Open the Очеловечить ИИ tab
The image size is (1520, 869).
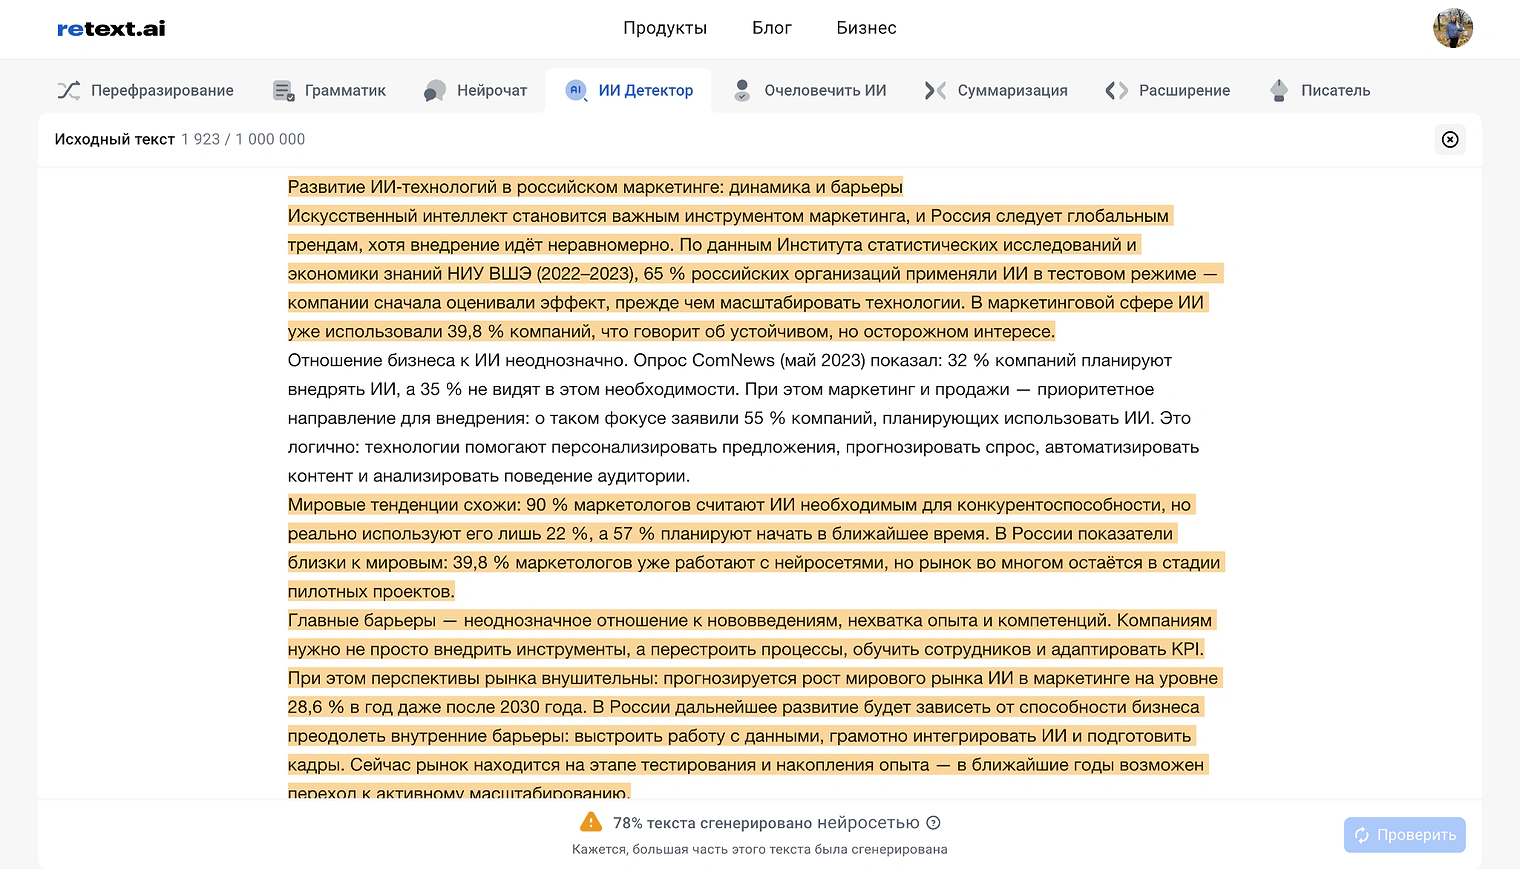(x=809, y=90)
